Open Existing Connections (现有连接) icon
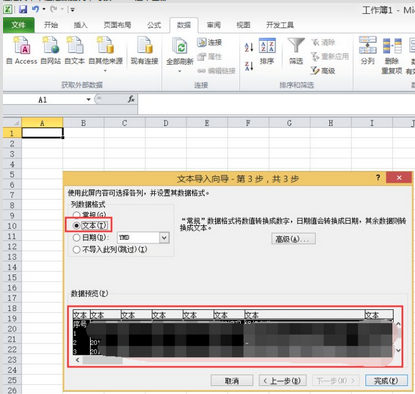This screenshot has width=415, height=394. 144,46
